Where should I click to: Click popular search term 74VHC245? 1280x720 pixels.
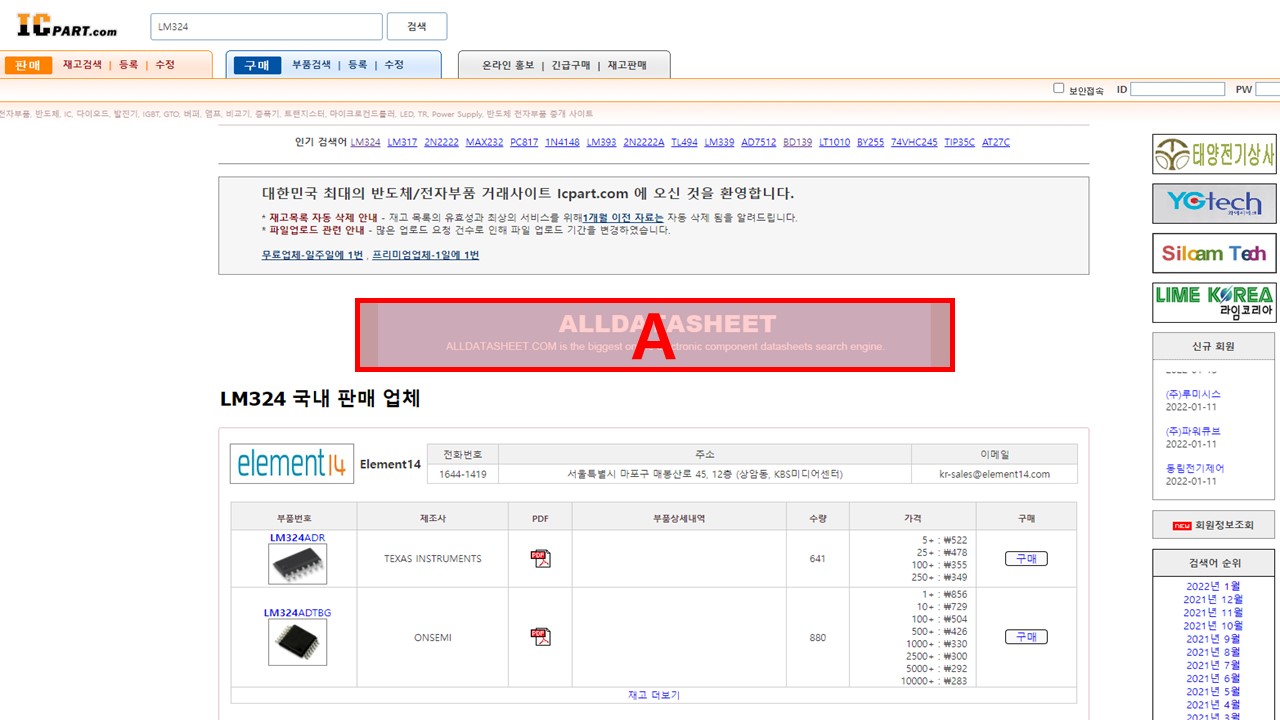914,142
